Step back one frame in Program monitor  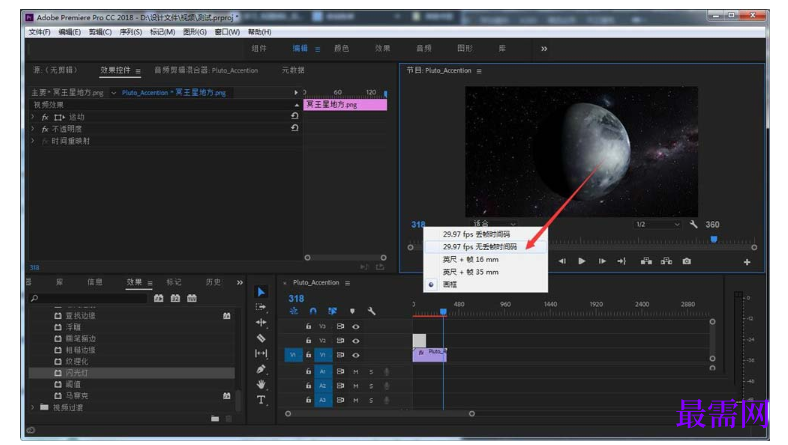[562, 261]
